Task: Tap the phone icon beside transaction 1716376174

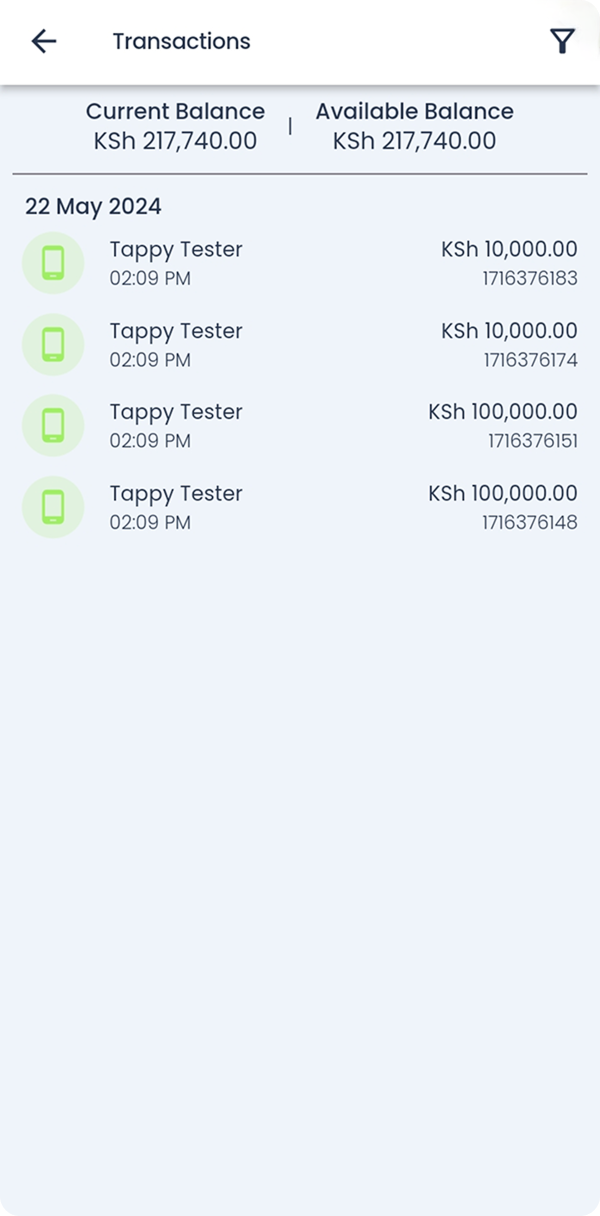Action: tap(53, 344)
